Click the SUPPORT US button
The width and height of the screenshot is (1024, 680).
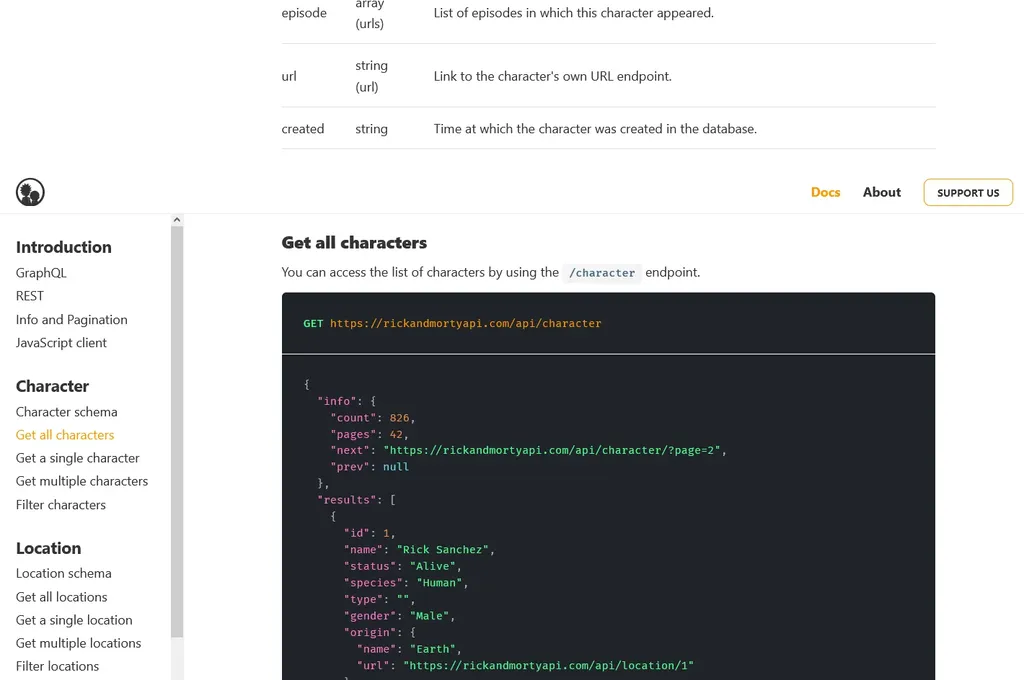click(x=968, y=193)
